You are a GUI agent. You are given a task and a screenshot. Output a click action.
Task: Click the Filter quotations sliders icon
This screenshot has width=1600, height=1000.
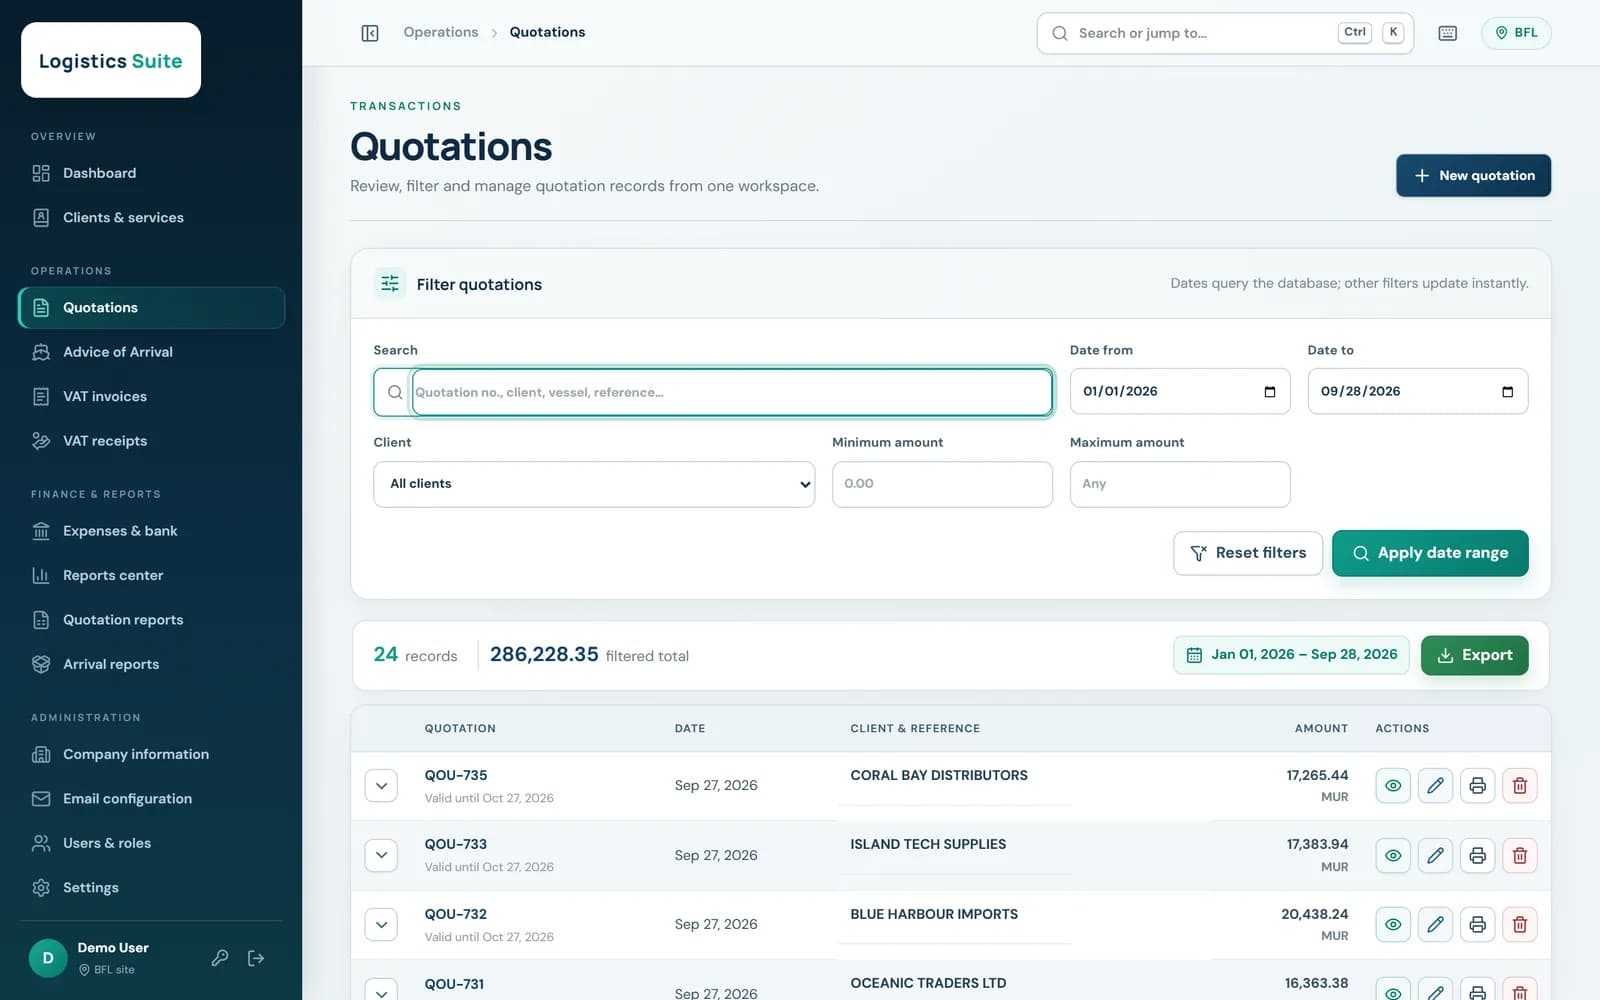[x=390, y=284]
